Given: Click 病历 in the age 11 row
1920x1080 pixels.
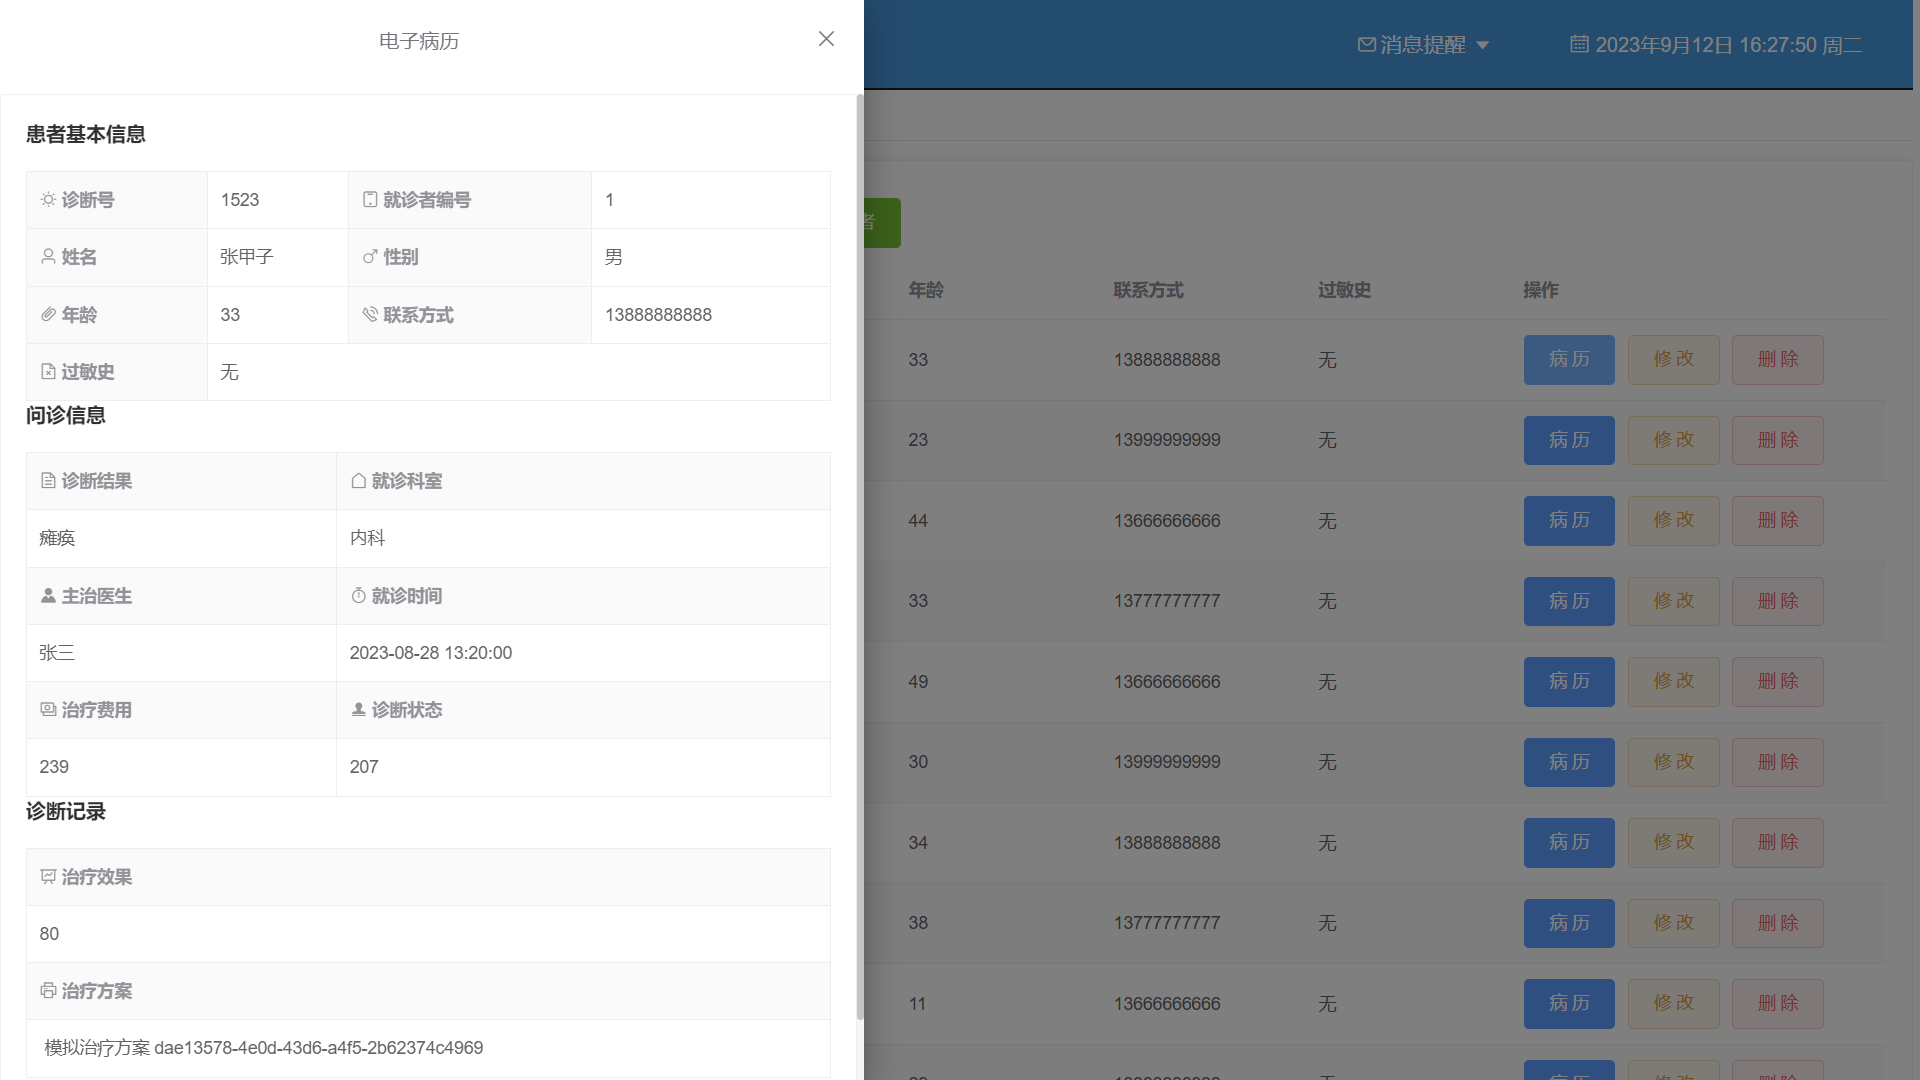Looking at the screenshot, I should click(1569, 1004).
